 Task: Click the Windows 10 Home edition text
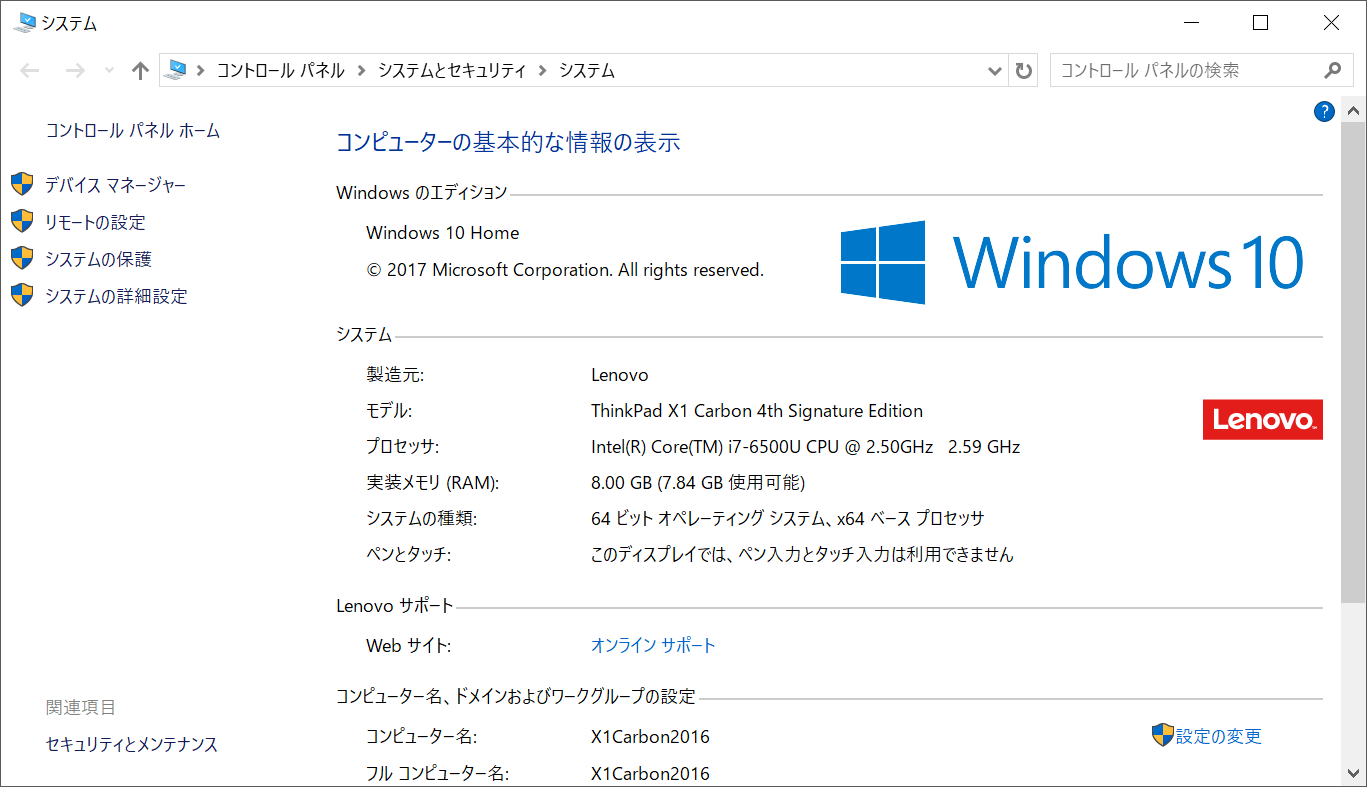[443, 233]
